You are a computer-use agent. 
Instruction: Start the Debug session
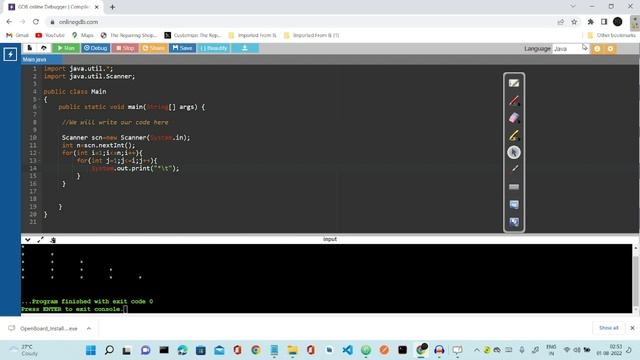(x=96, y=48)
